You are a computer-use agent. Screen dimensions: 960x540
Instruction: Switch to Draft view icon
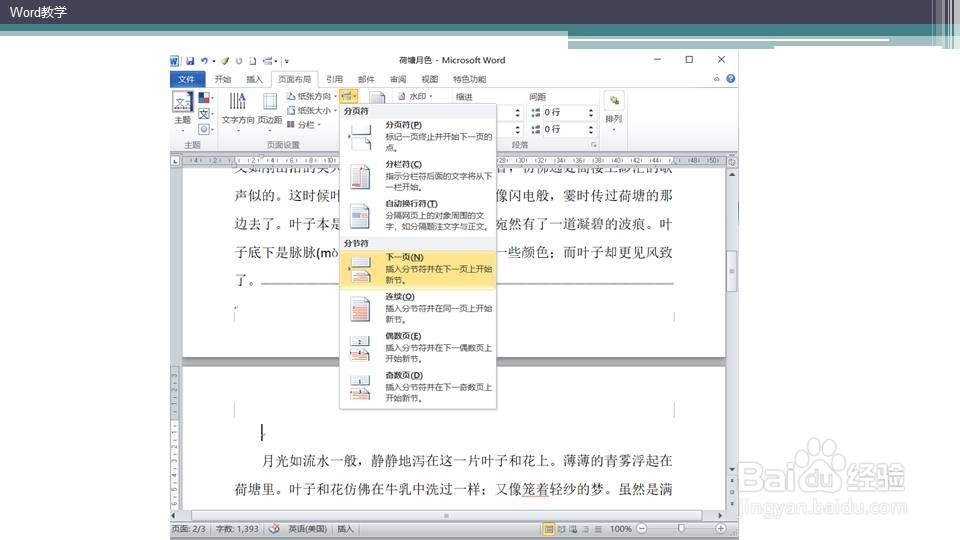click(x=598, y=529)
